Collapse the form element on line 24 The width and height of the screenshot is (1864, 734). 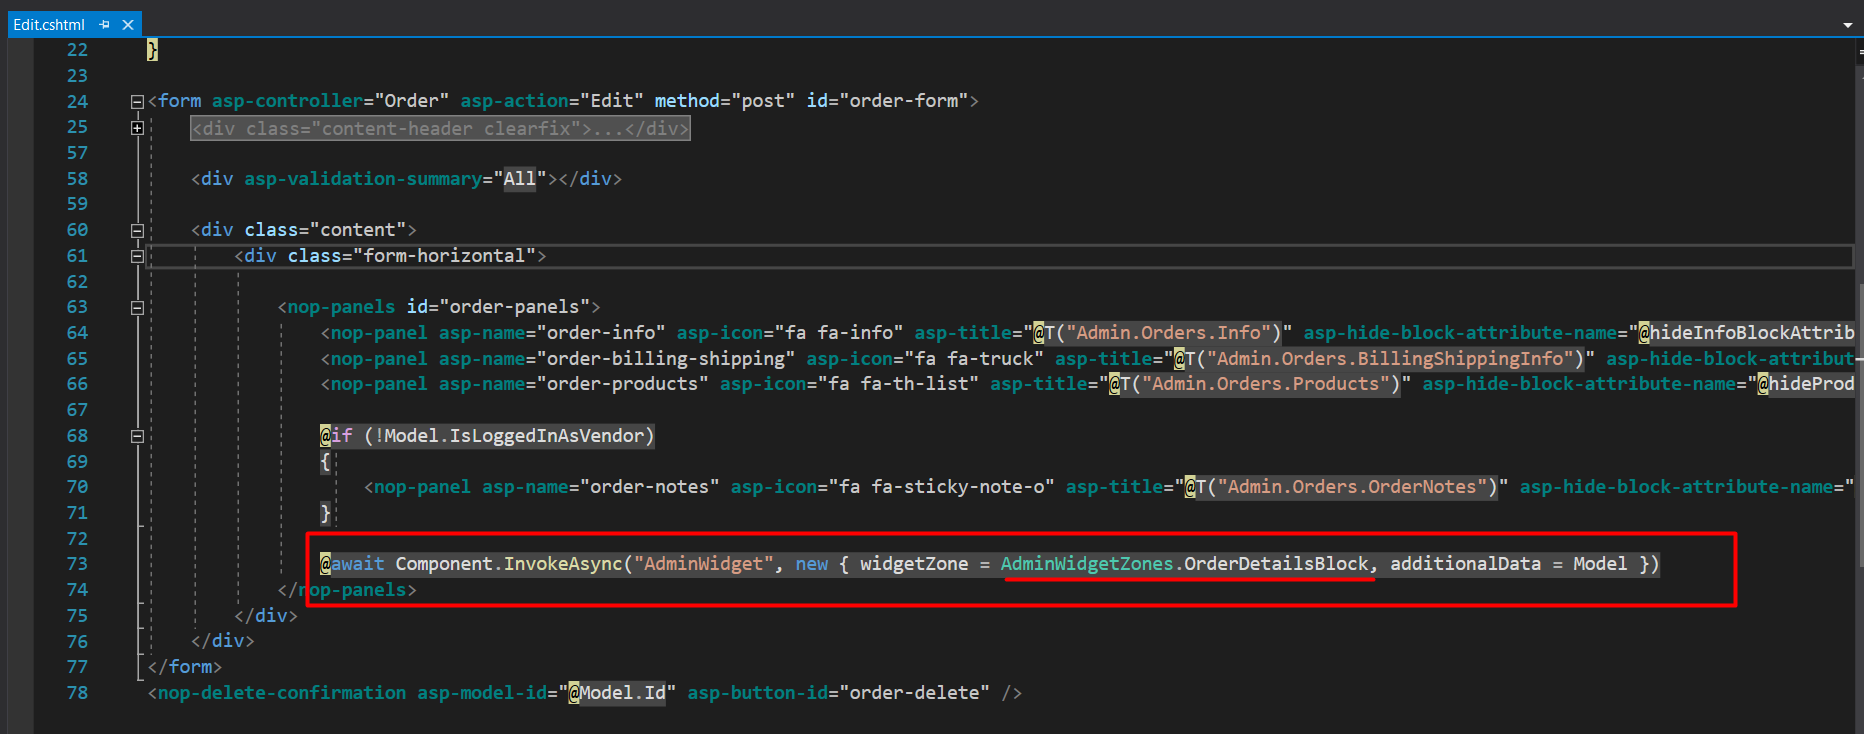[x=137, y=101]
